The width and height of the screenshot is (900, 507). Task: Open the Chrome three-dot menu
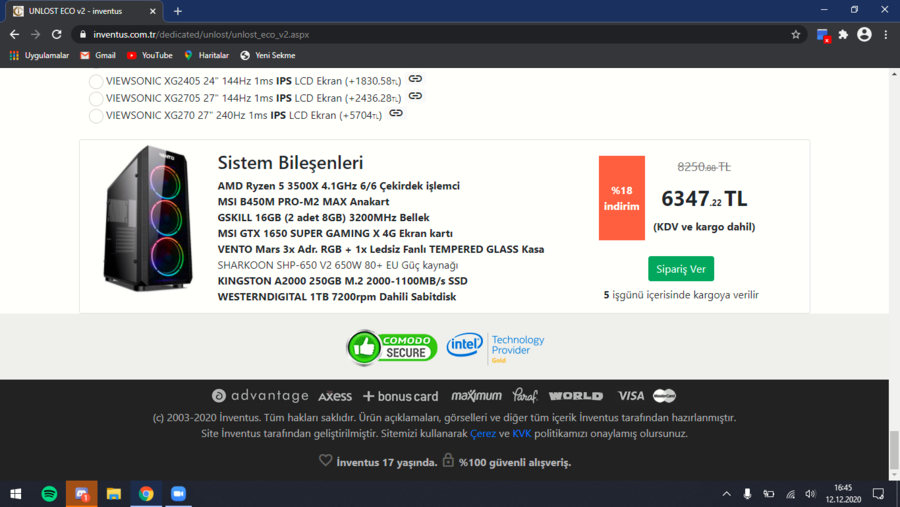[886, 34]
